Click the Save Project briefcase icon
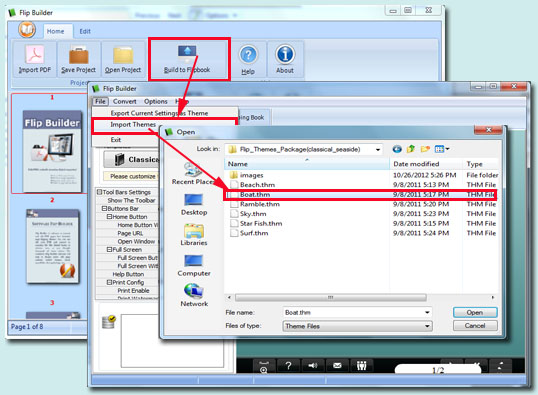The image size is (538, 395). point(79,55)
